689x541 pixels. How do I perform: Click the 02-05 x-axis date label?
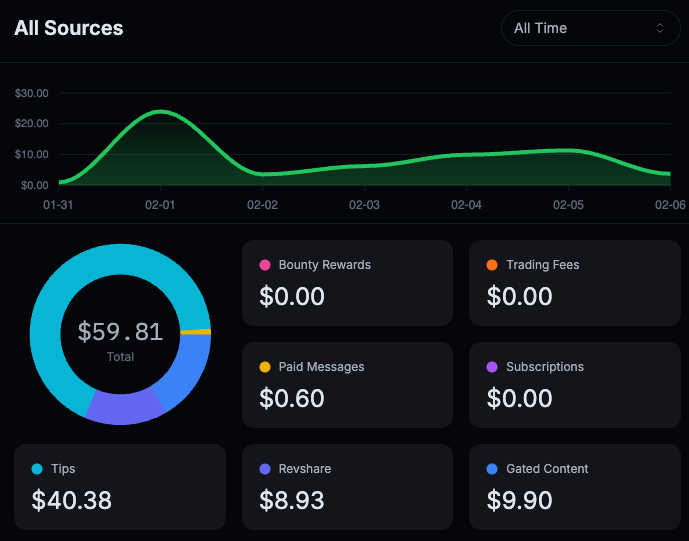click(568, 205)
